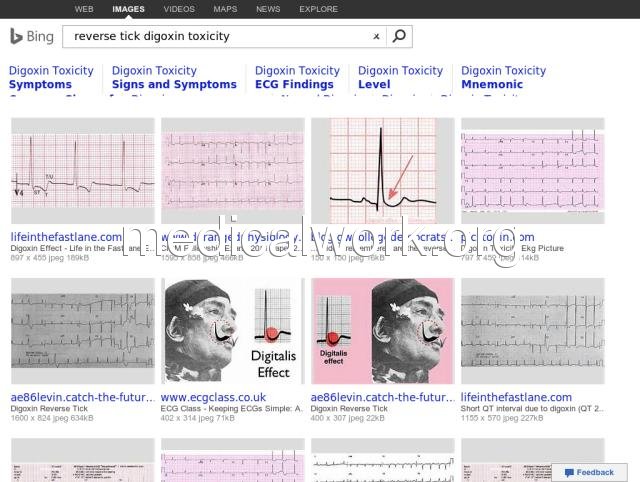This screenshot has width=640, height=482.
Task: Click the Bing logo
Action: (x=32, y=36)
